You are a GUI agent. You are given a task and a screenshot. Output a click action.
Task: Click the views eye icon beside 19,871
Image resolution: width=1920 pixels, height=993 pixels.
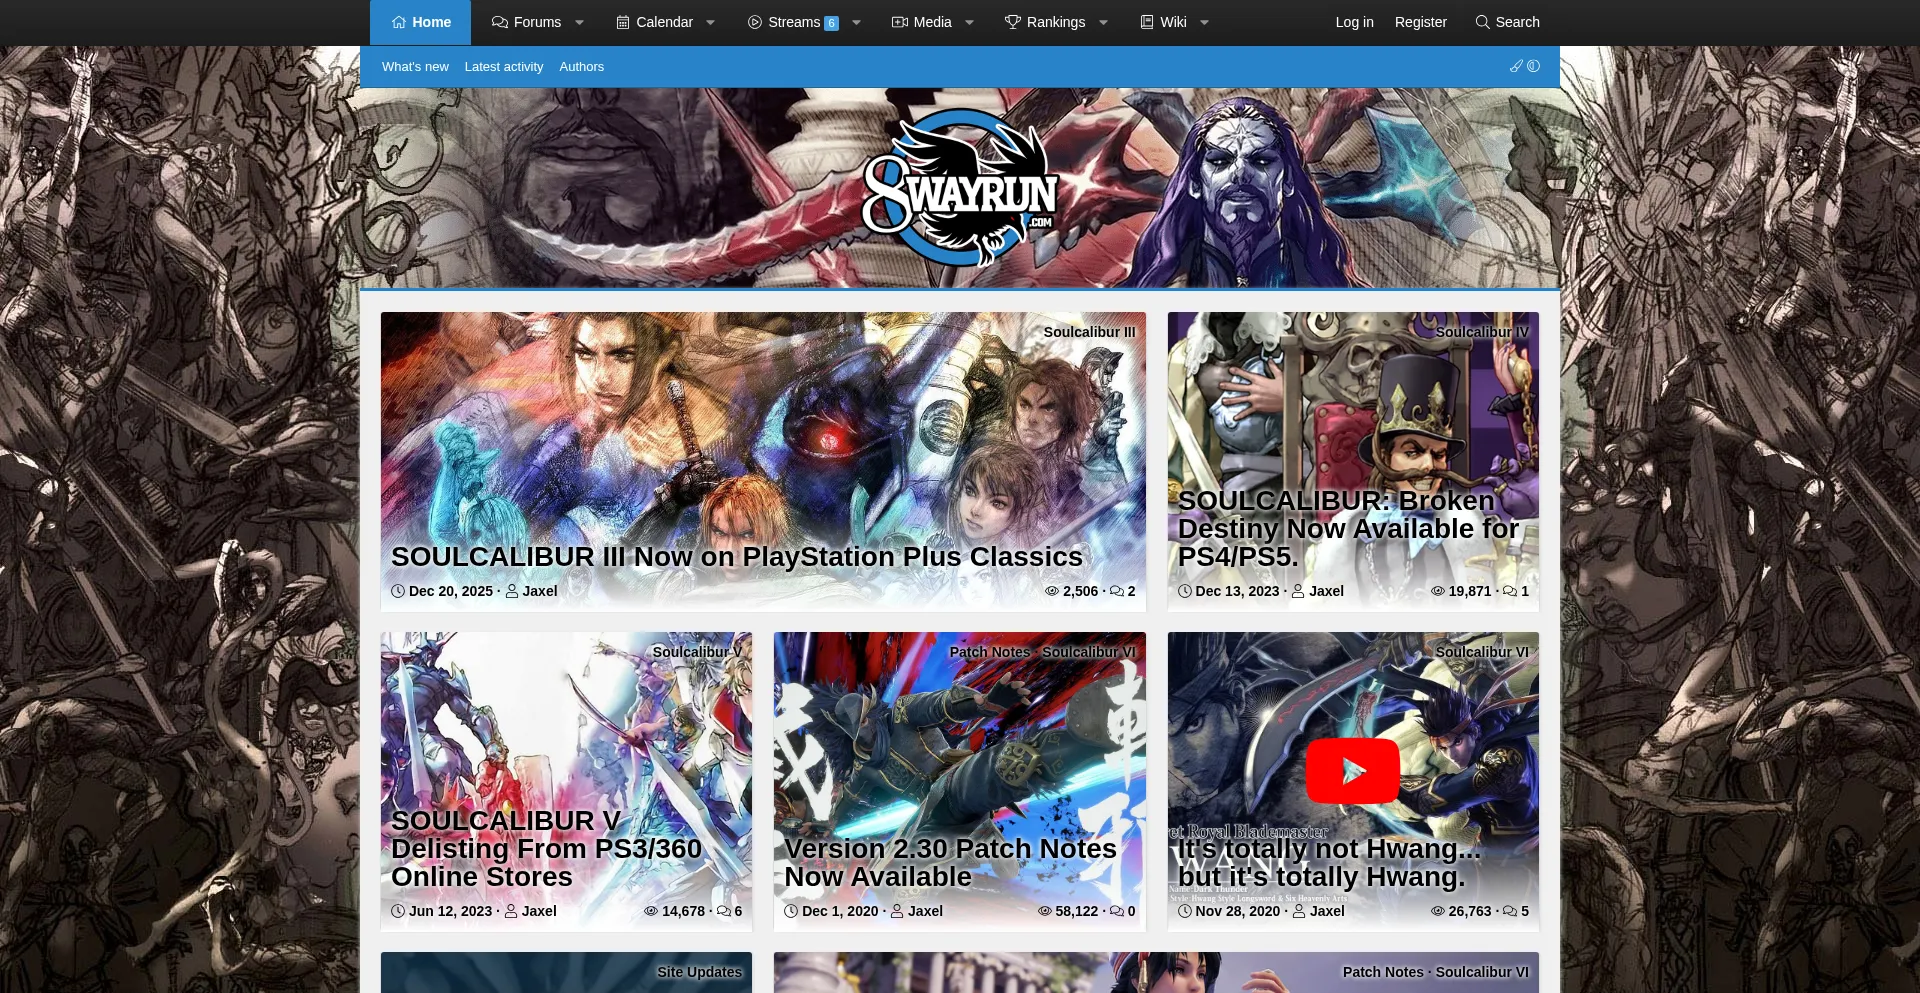[x=1438, y=591]
